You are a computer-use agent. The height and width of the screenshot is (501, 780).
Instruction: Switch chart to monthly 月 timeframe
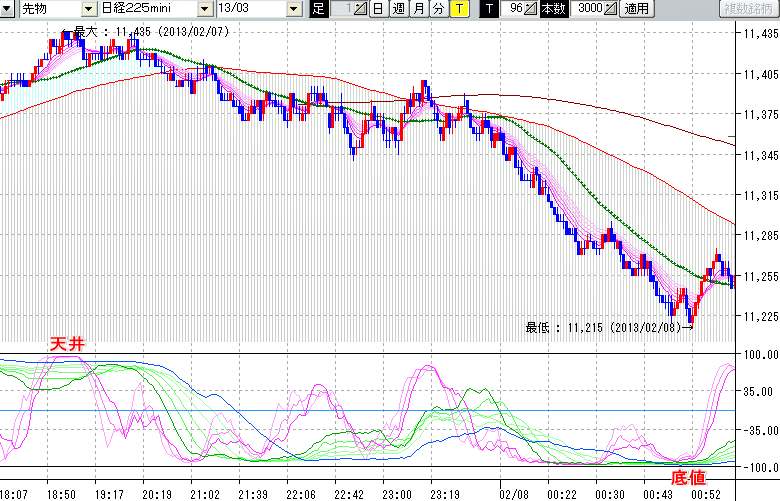[x=418, y=9]
